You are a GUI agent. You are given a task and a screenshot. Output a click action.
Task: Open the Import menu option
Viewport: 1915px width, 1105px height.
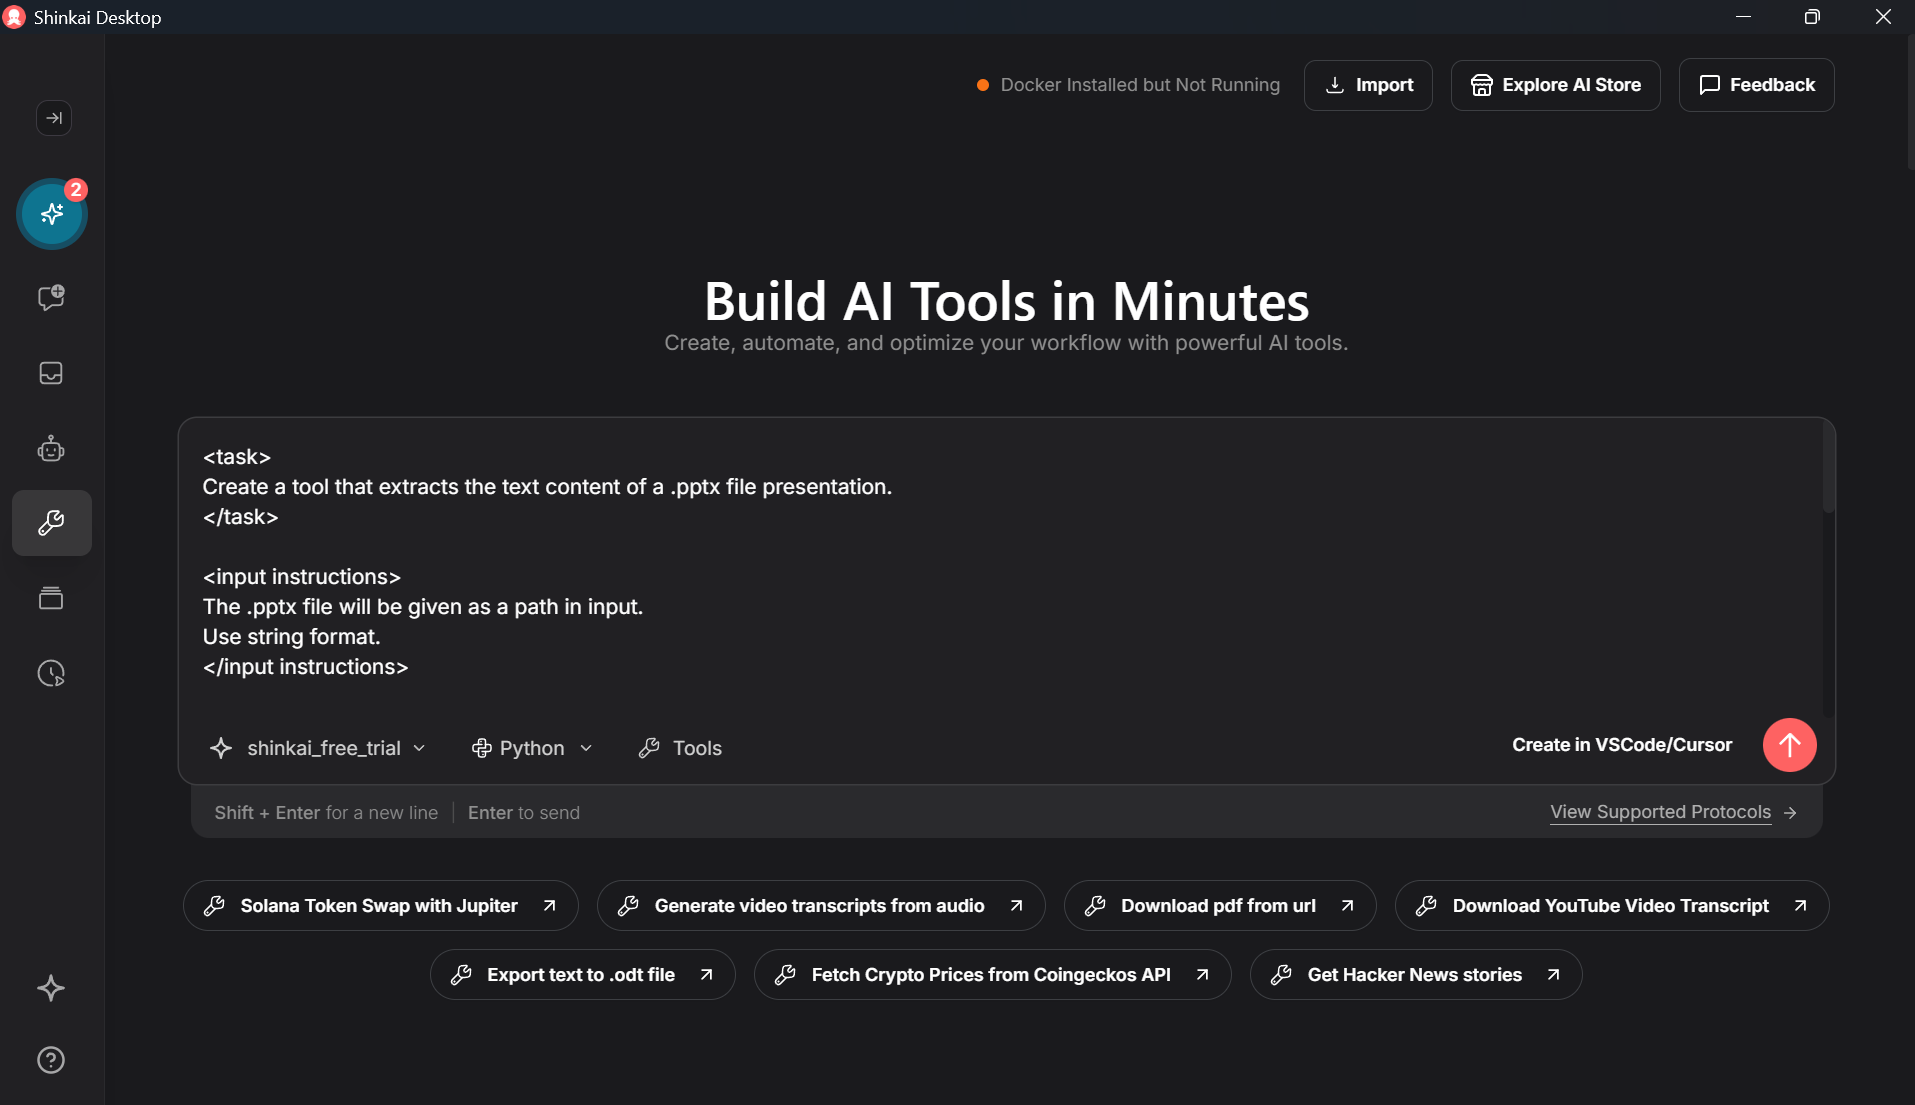(x=1368, y=85)
